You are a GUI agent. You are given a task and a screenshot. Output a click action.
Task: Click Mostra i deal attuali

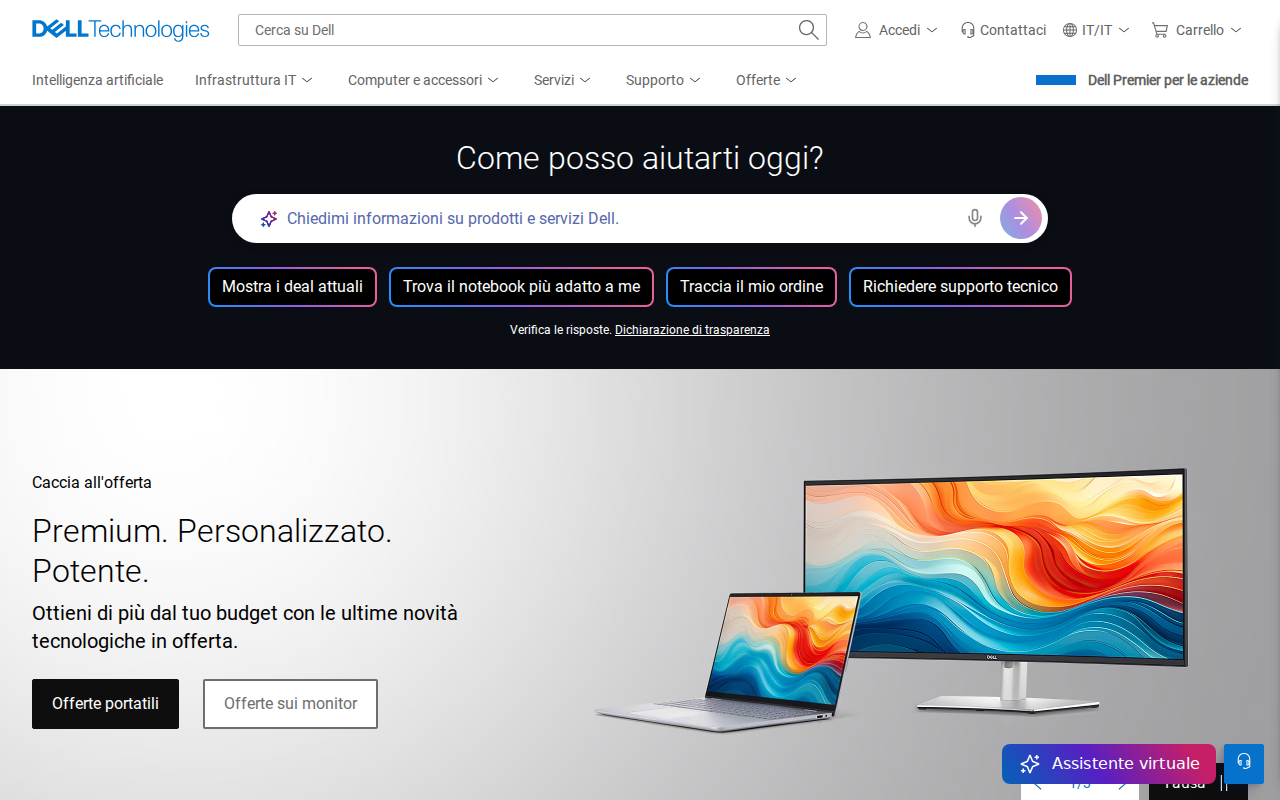[x=292, y=287]
